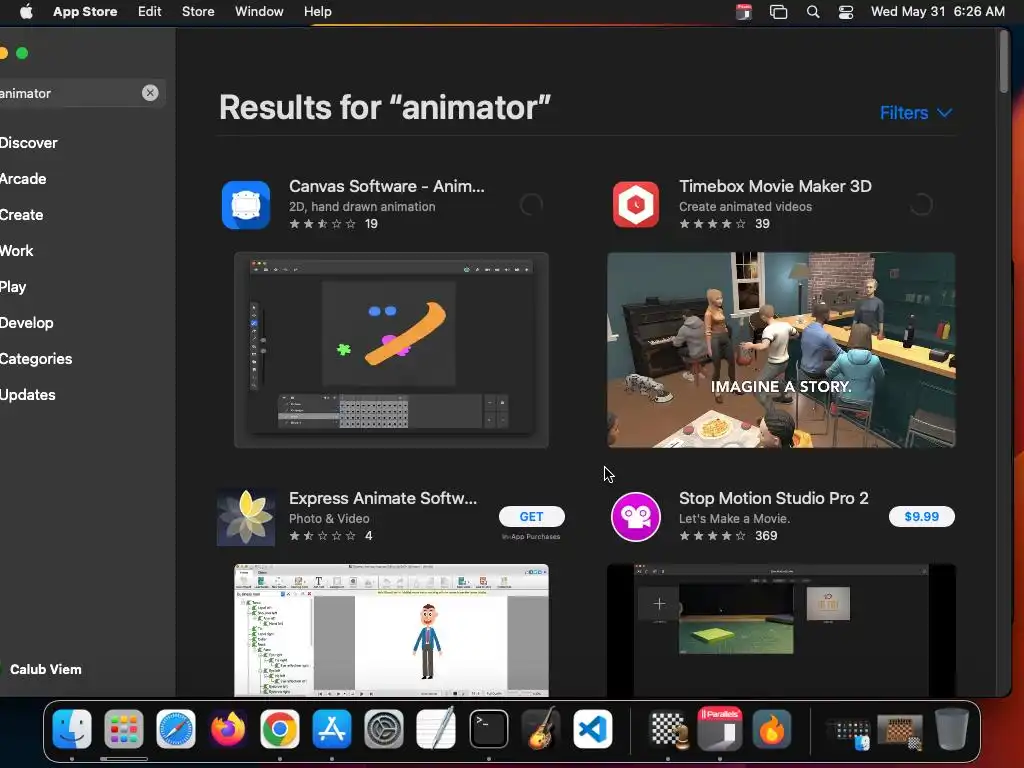
Task: Click the loading spinner for Canvas Software
Action: point(531,205)
